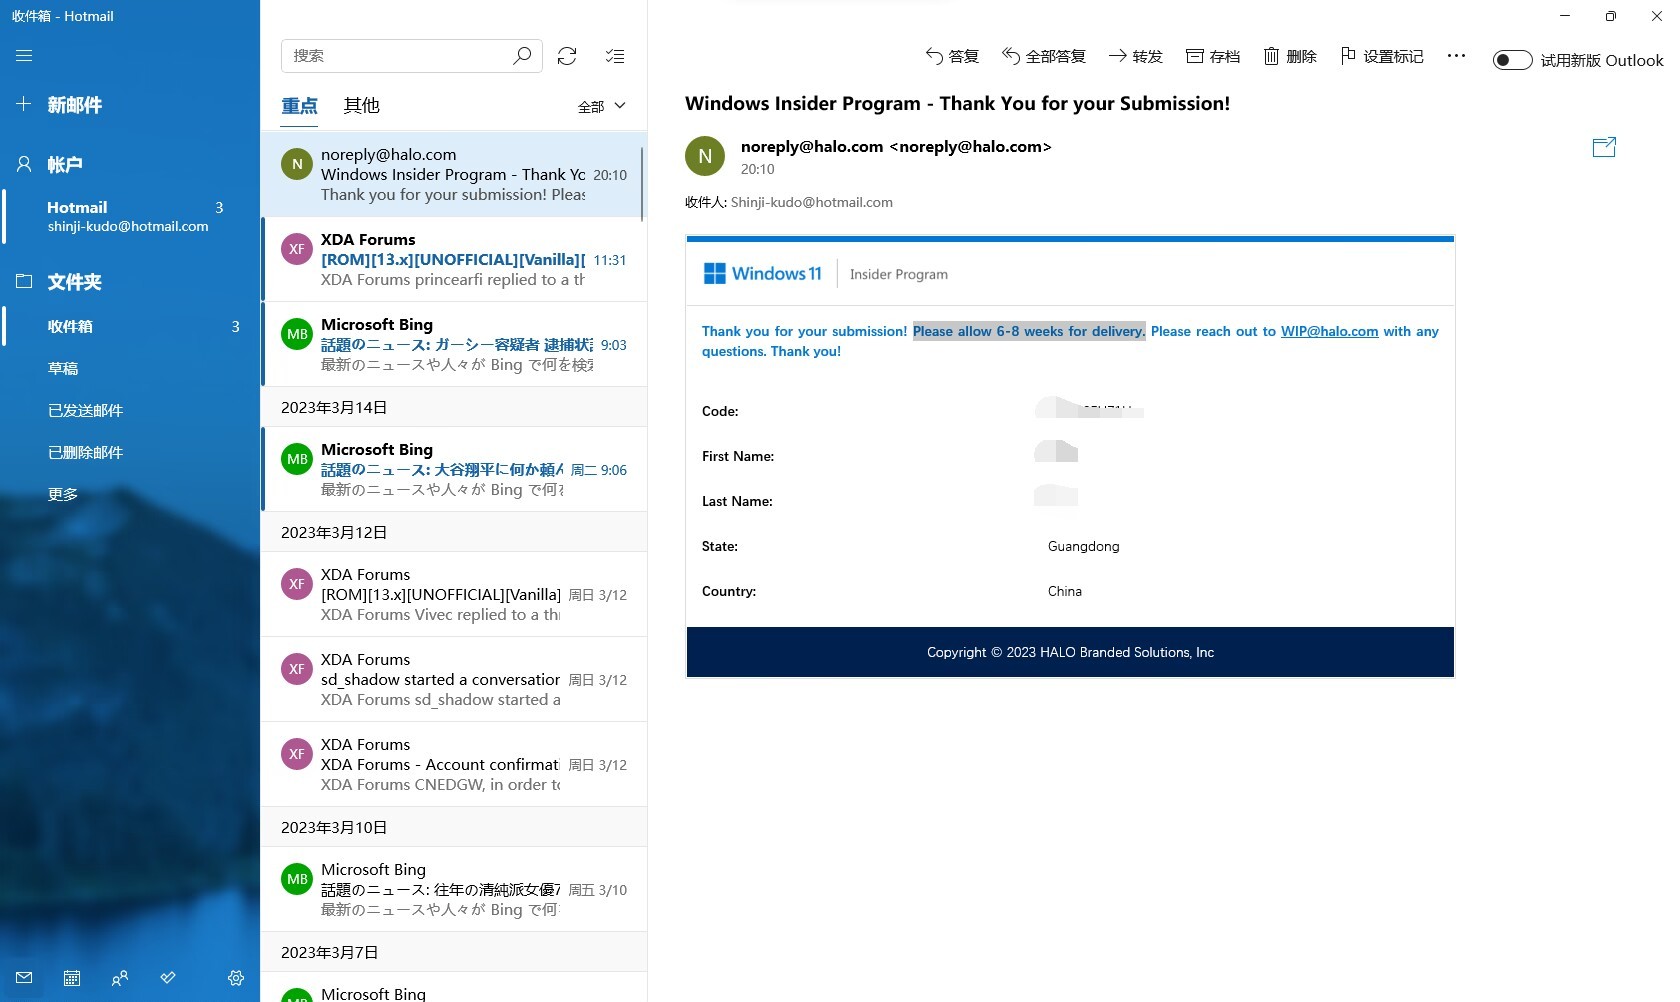
Task: Enter selection mode via the checklist icon
Action: (x=615, y=56)
